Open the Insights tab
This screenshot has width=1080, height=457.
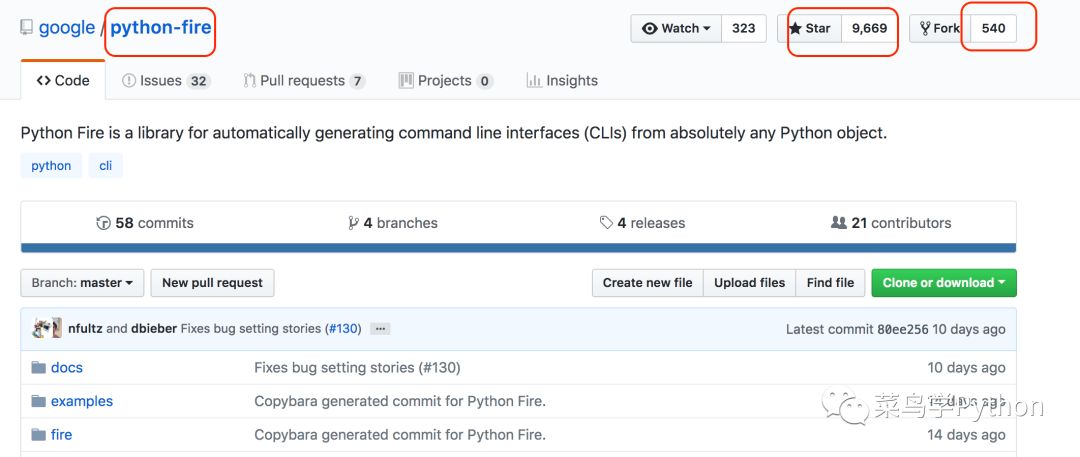coord(562,81)
